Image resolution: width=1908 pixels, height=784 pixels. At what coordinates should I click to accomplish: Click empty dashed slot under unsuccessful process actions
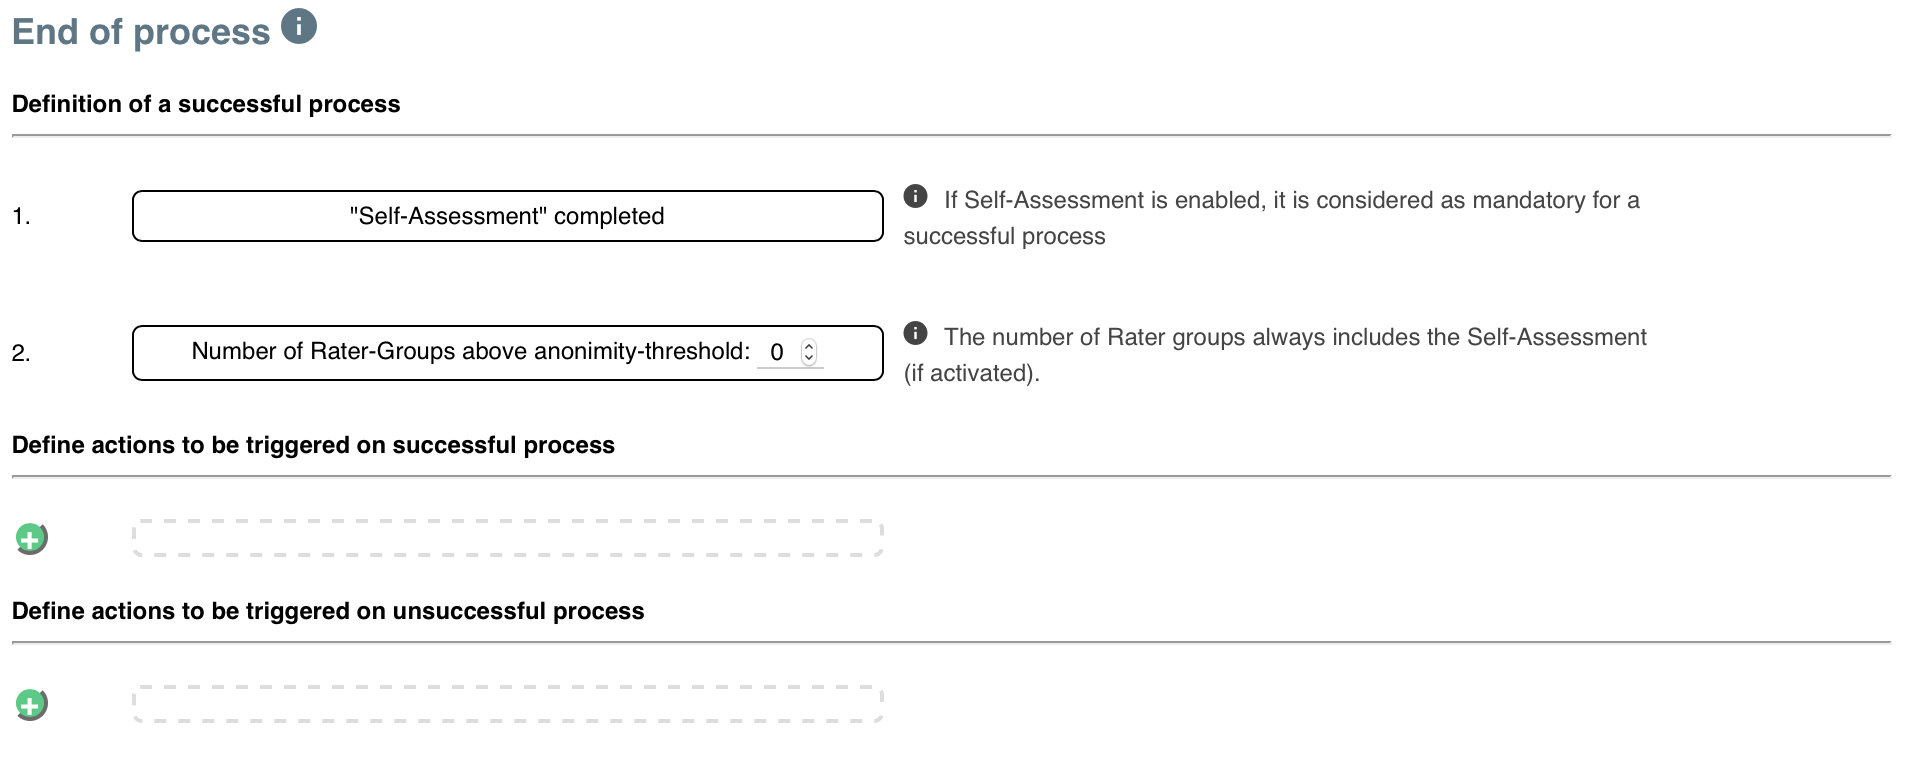tap(508, 704)
